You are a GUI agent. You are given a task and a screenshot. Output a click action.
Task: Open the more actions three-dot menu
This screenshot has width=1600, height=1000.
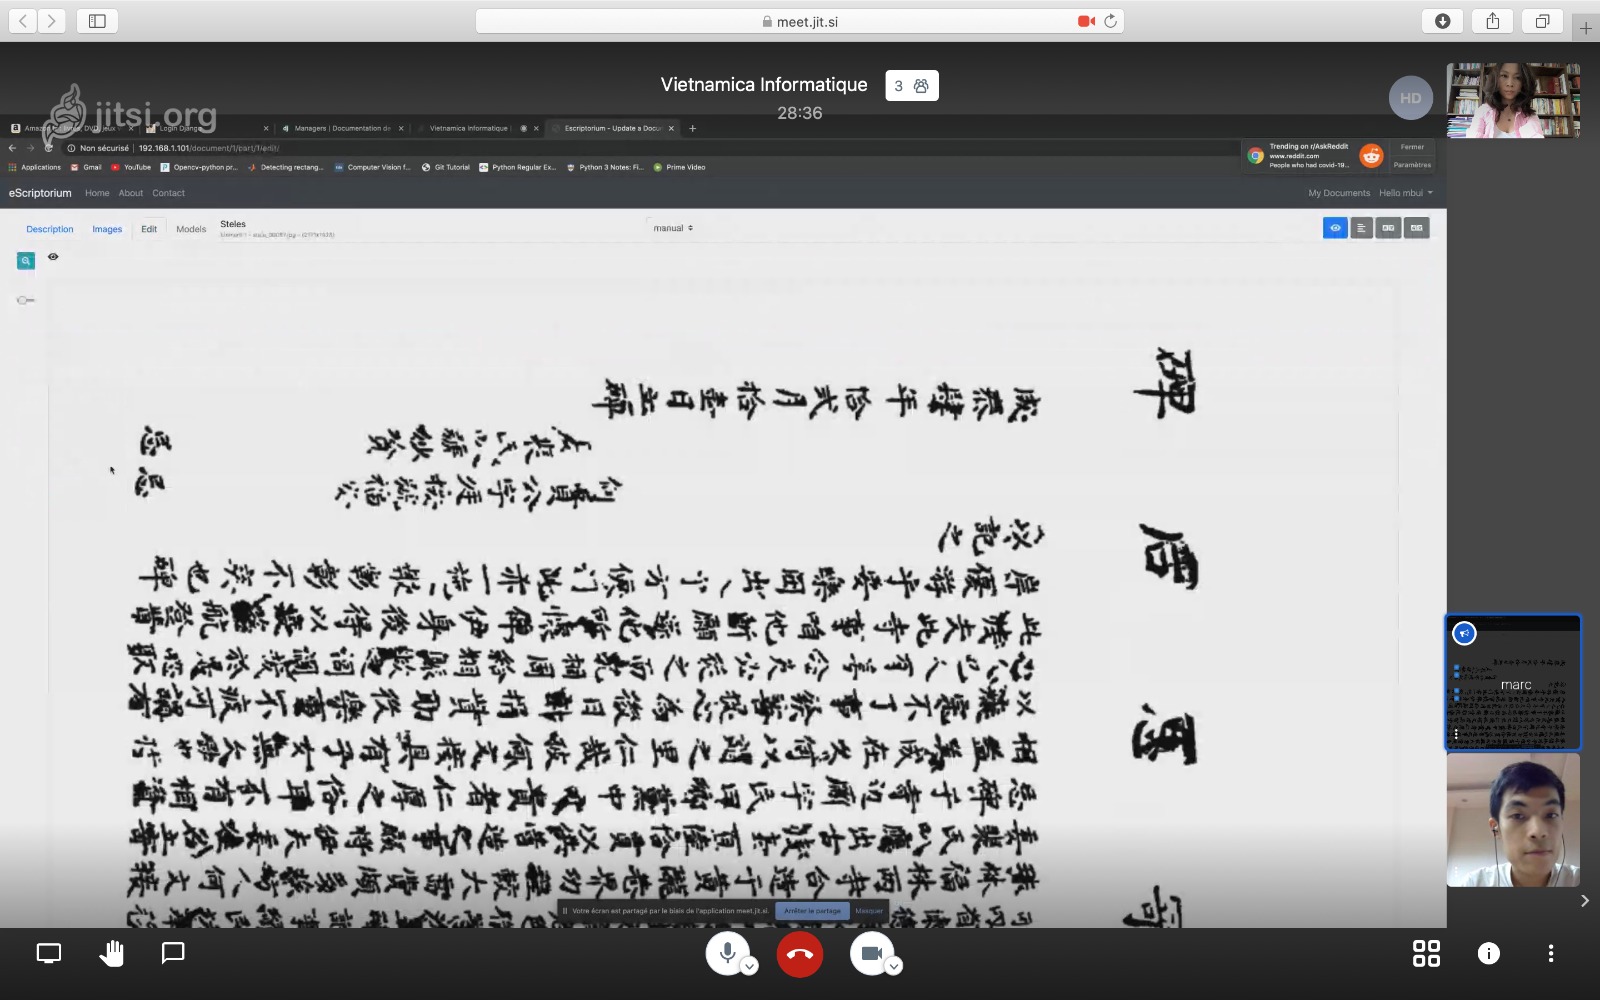click(x=1550, y=953)
